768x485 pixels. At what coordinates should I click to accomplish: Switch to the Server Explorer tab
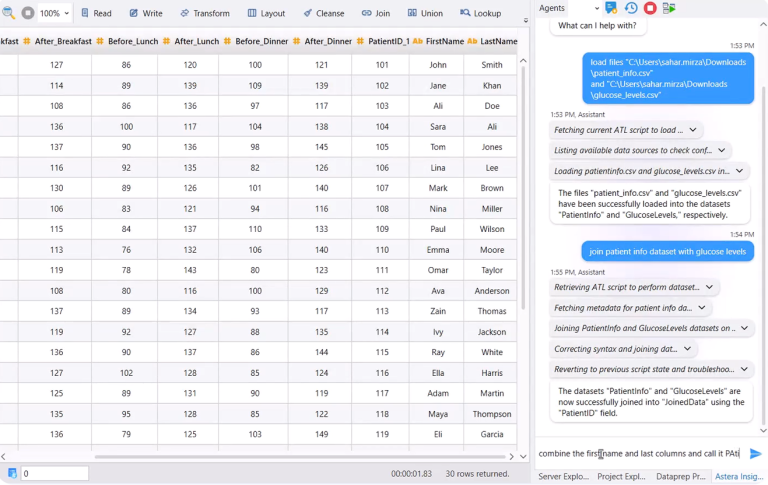click(x=563, y=477)
